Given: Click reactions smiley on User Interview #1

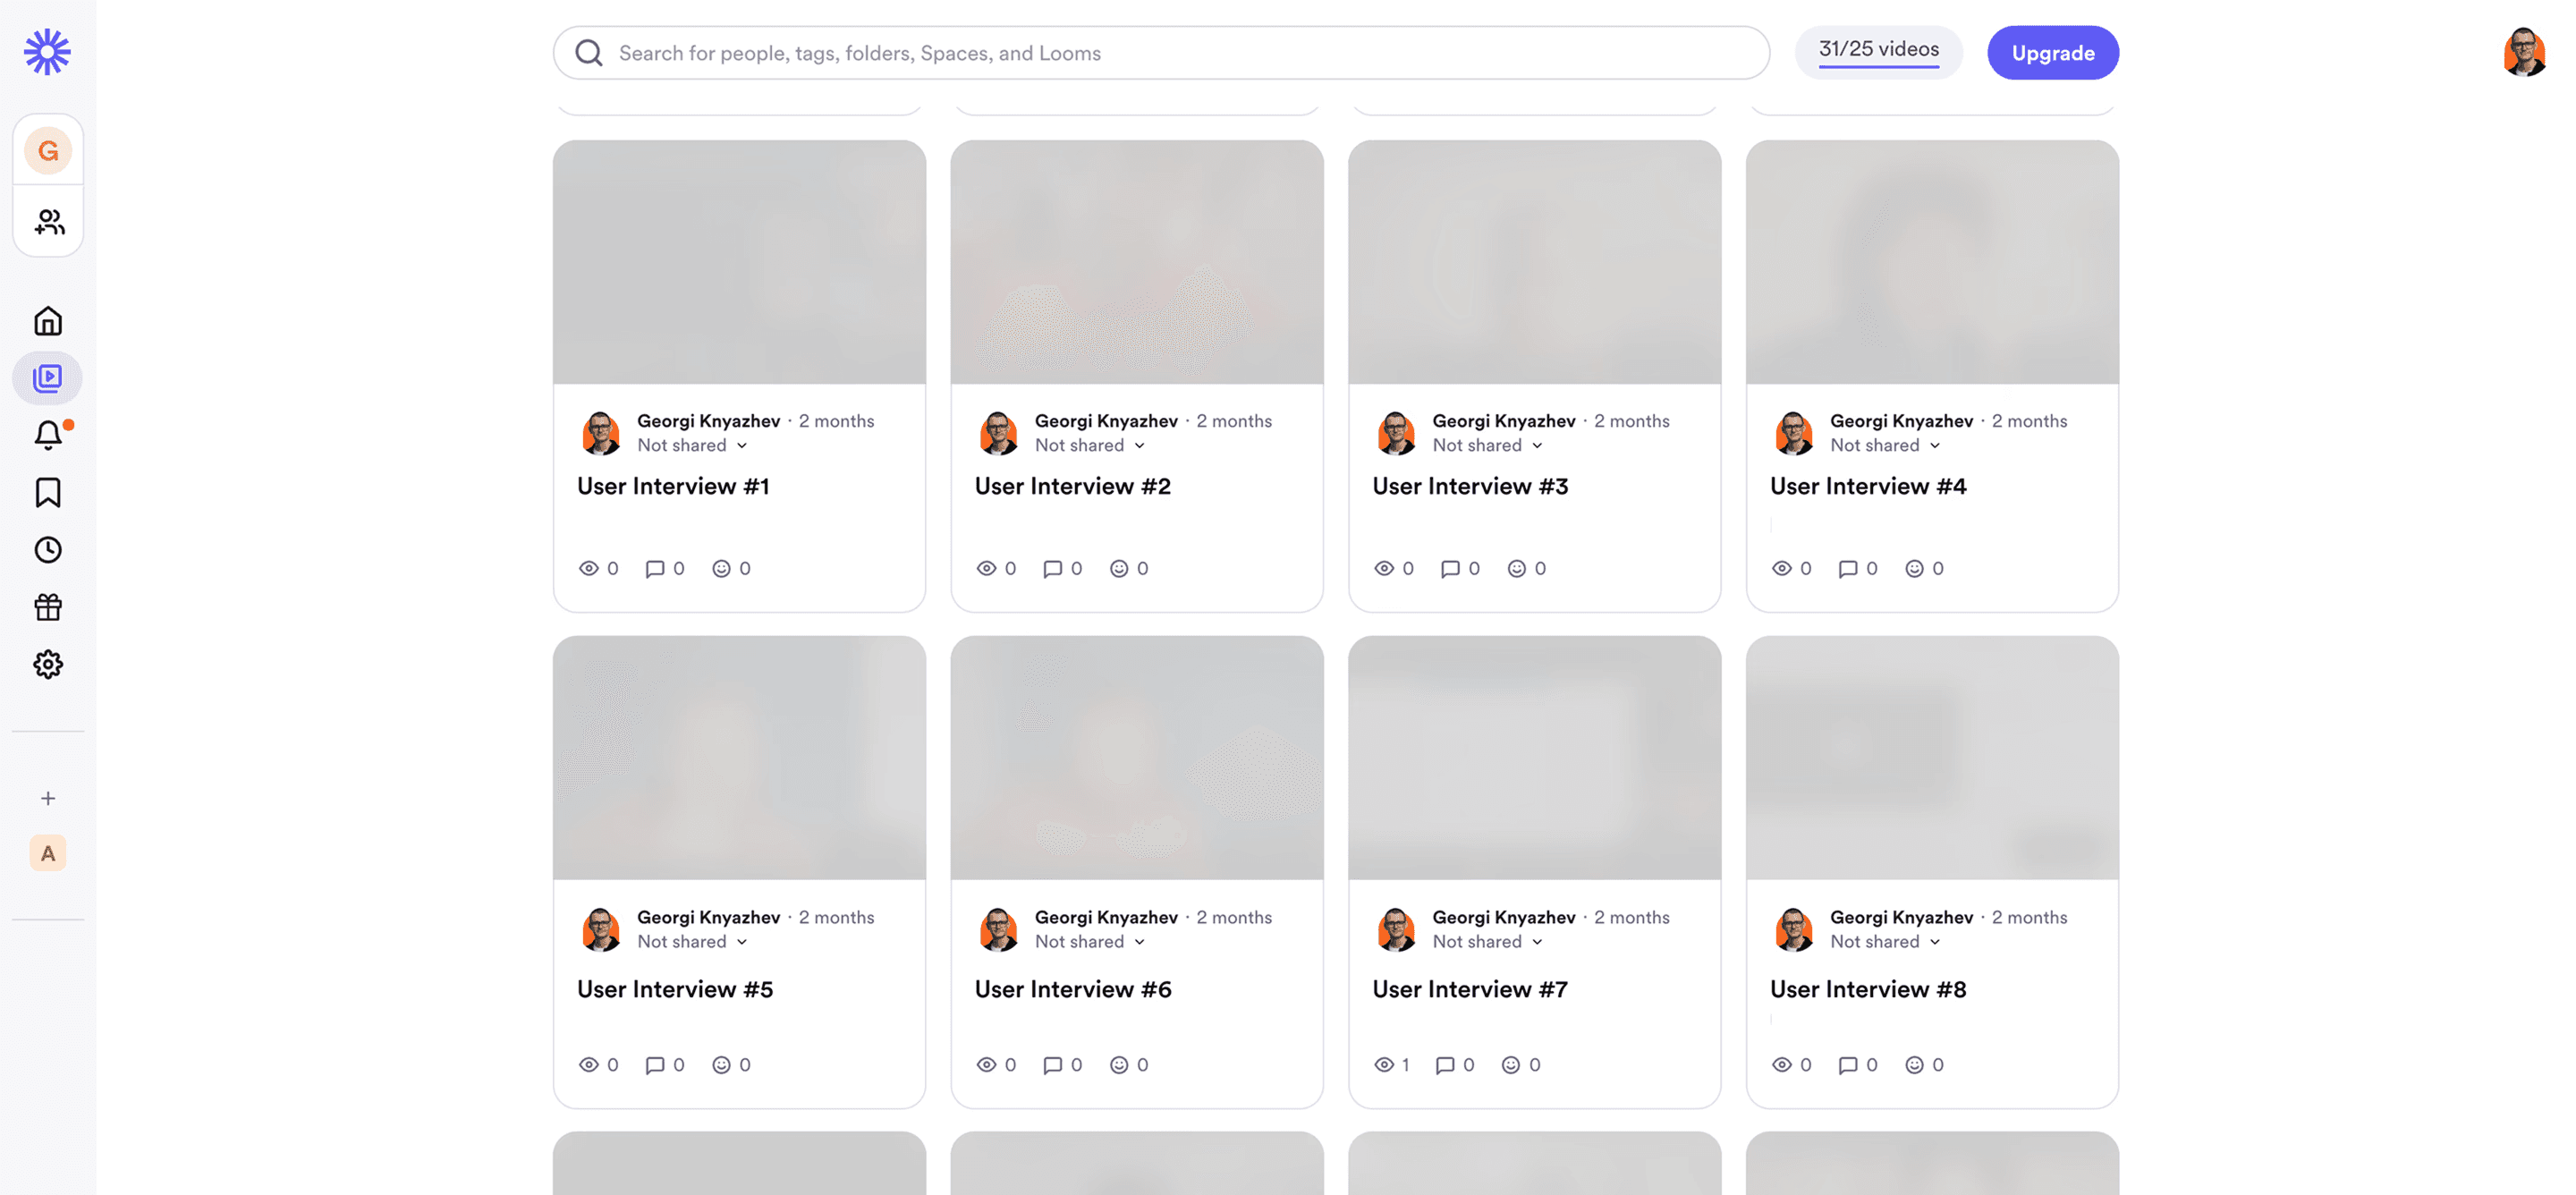Looking at the screenshot, I should pos(721,568).
